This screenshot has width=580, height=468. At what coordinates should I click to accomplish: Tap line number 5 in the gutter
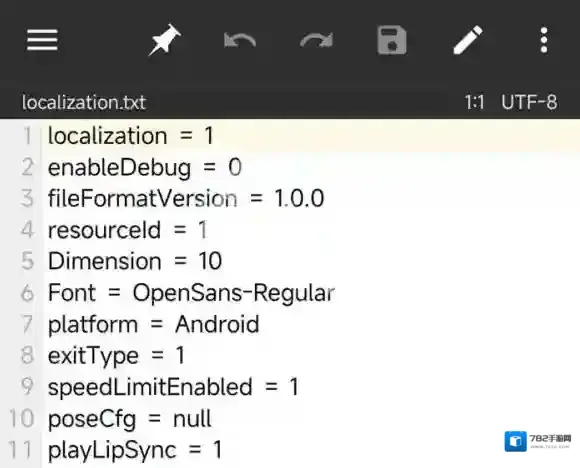27,261
